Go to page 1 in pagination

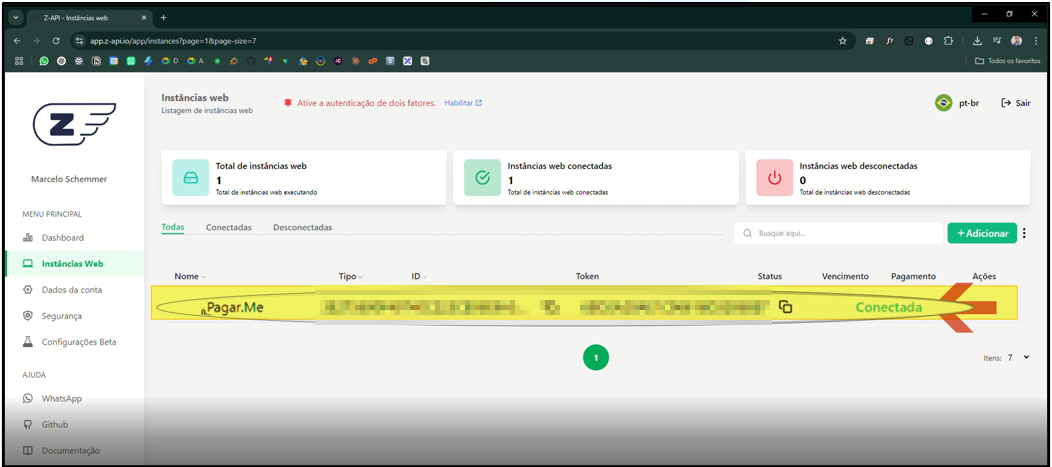(x=596, y=358)
